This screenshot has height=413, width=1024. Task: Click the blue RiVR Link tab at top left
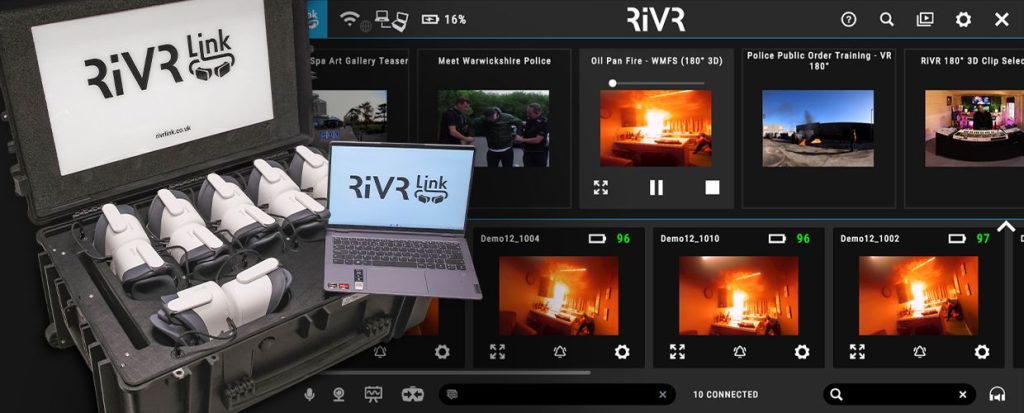317,18
